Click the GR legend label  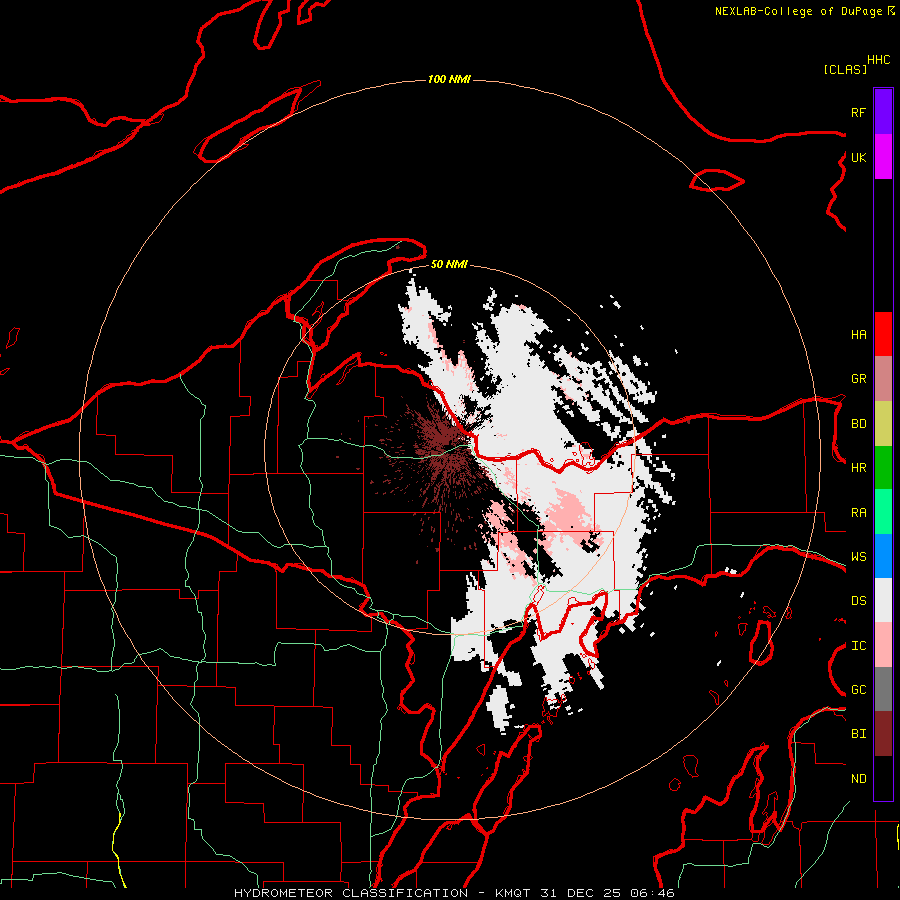[x=858, y=379]
